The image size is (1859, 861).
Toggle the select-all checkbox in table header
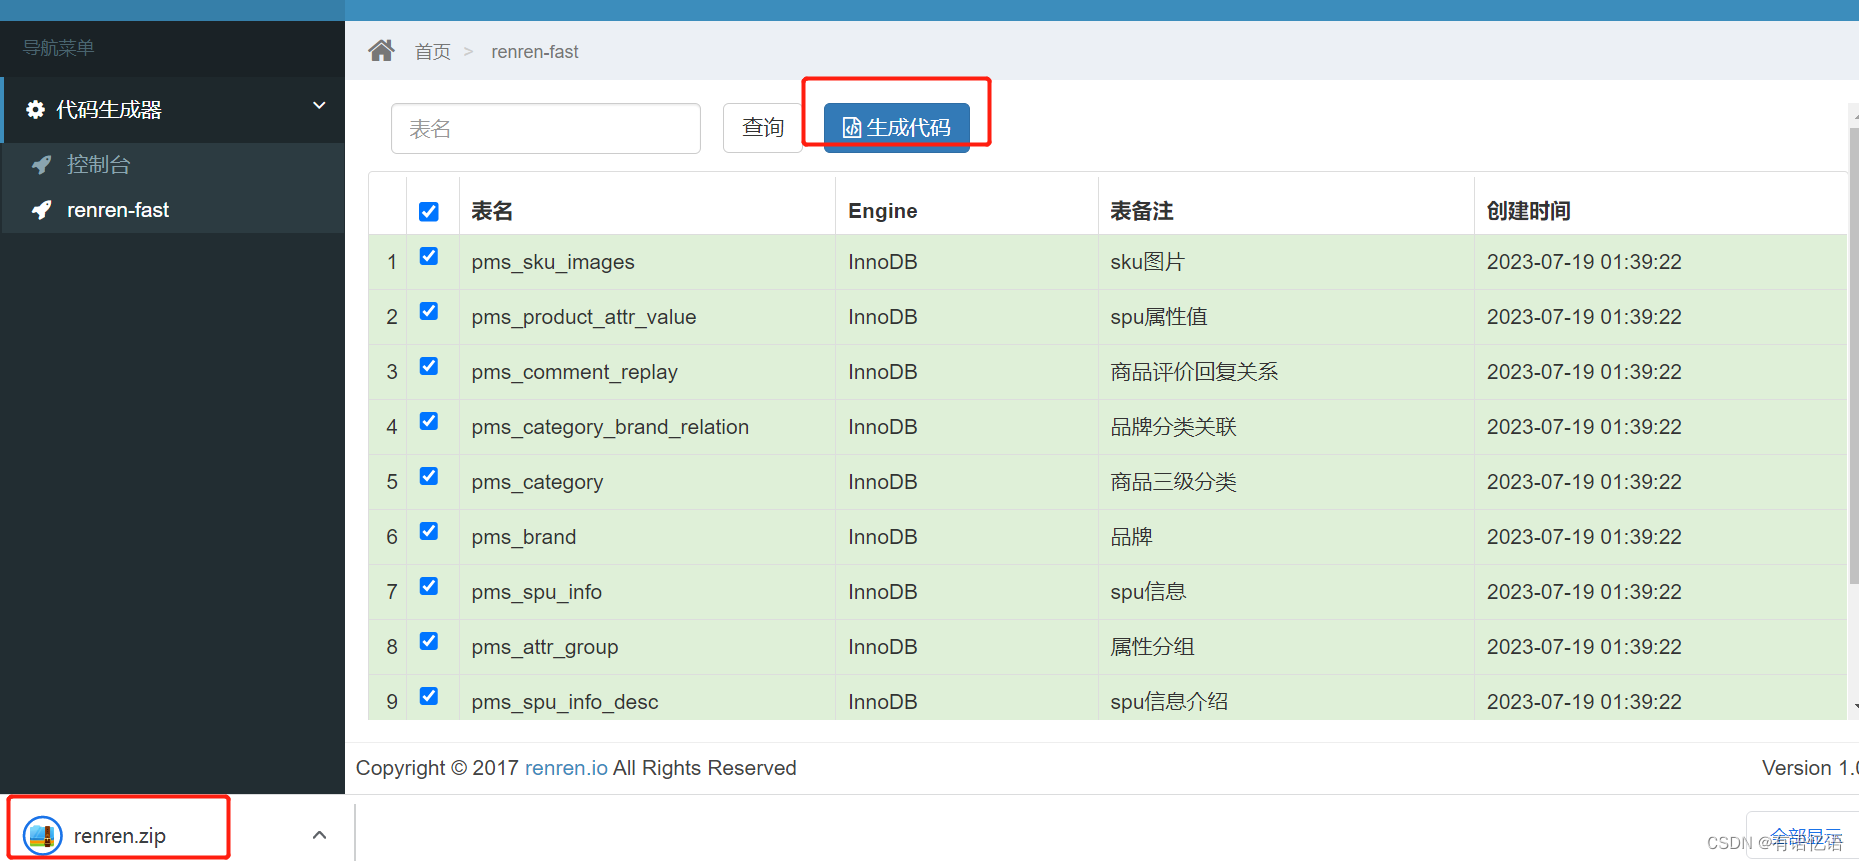(x=429, y=211)
